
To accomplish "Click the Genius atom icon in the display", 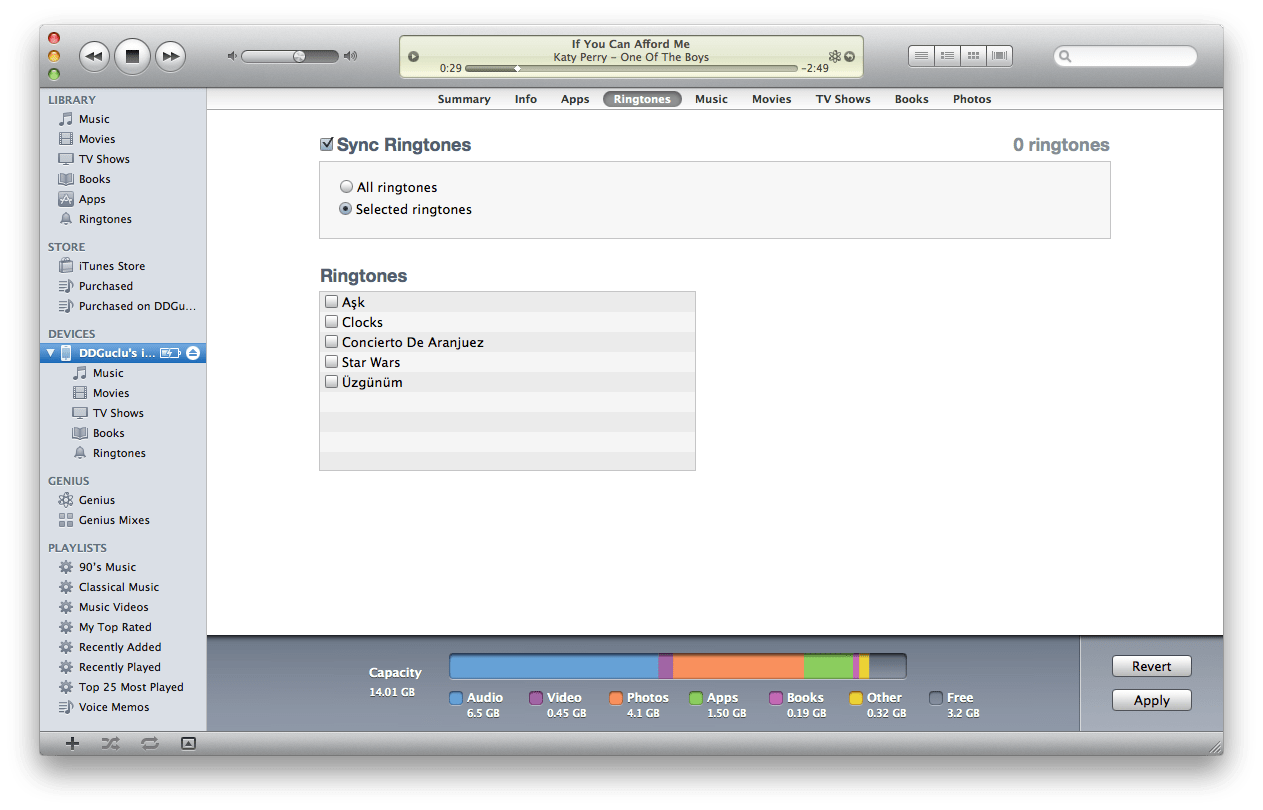I will coord(835,57).
